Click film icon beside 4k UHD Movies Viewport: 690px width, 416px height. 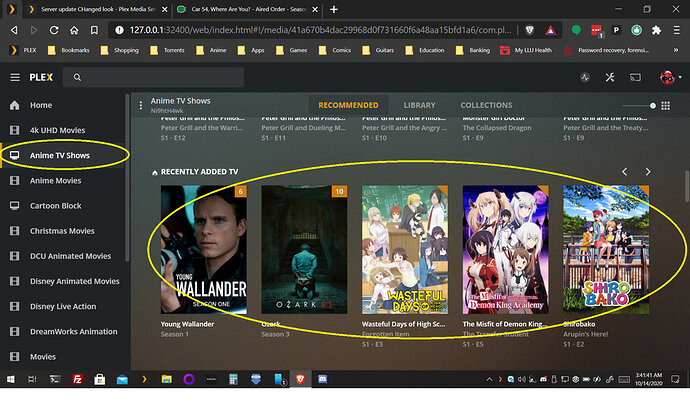(x=15, y=130)
